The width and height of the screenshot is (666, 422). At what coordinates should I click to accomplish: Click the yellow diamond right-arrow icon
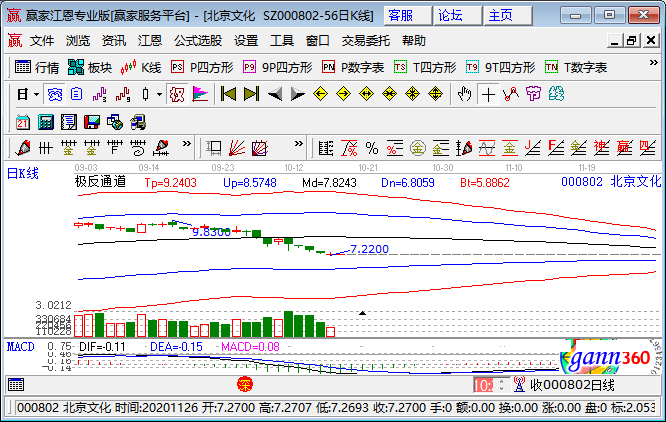(x=343, y=94)
